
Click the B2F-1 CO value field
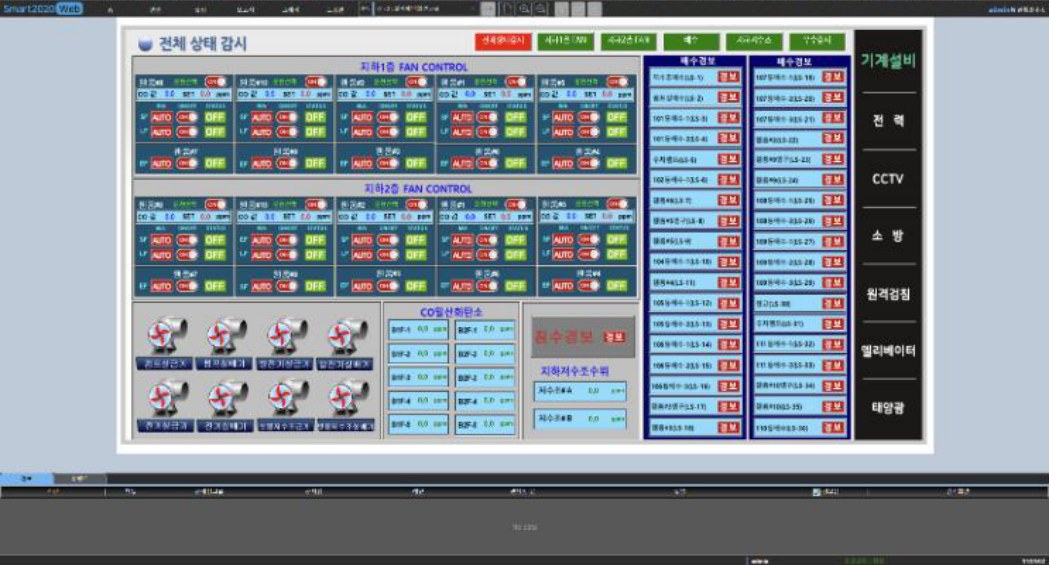pos(485,330)
